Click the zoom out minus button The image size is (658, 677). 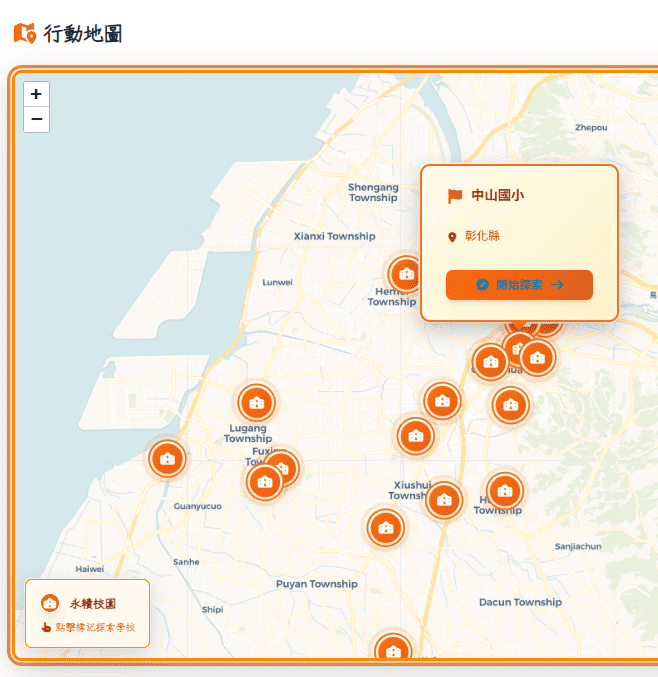pos(36,120)
